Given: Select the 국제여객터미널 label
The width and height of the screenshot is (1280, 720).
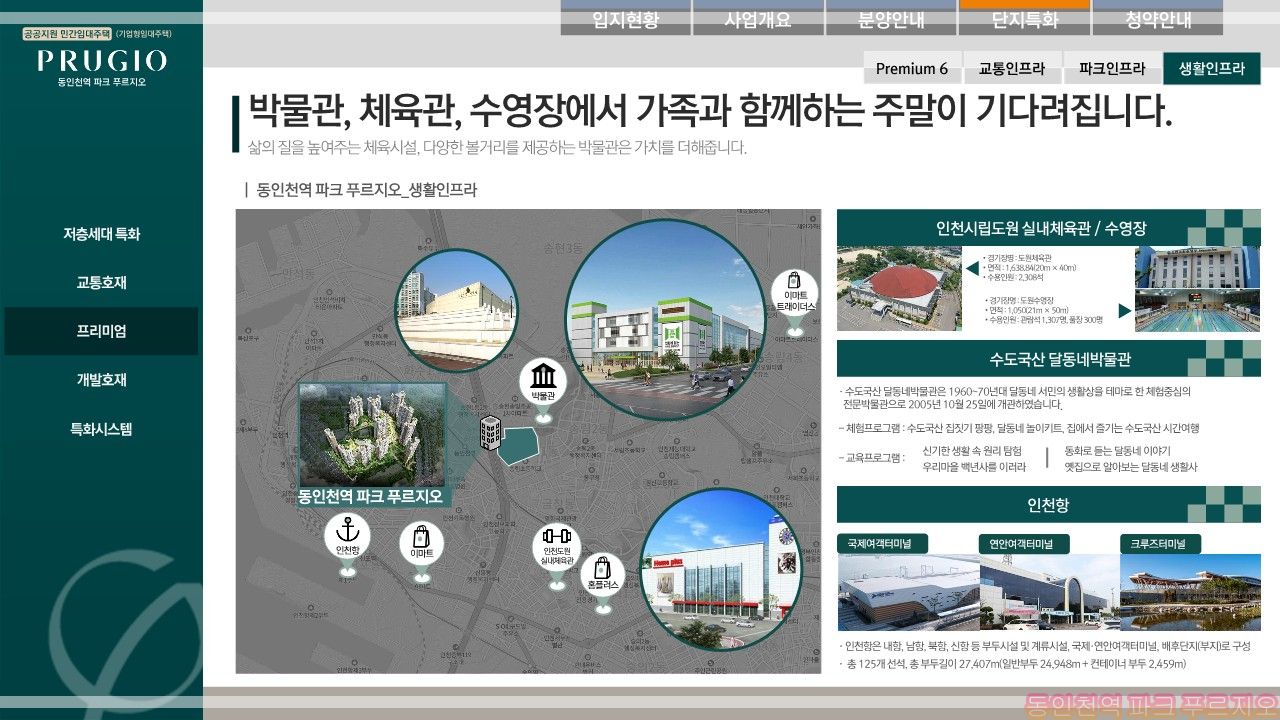Looking at the screenshot, I should [882, 544].
